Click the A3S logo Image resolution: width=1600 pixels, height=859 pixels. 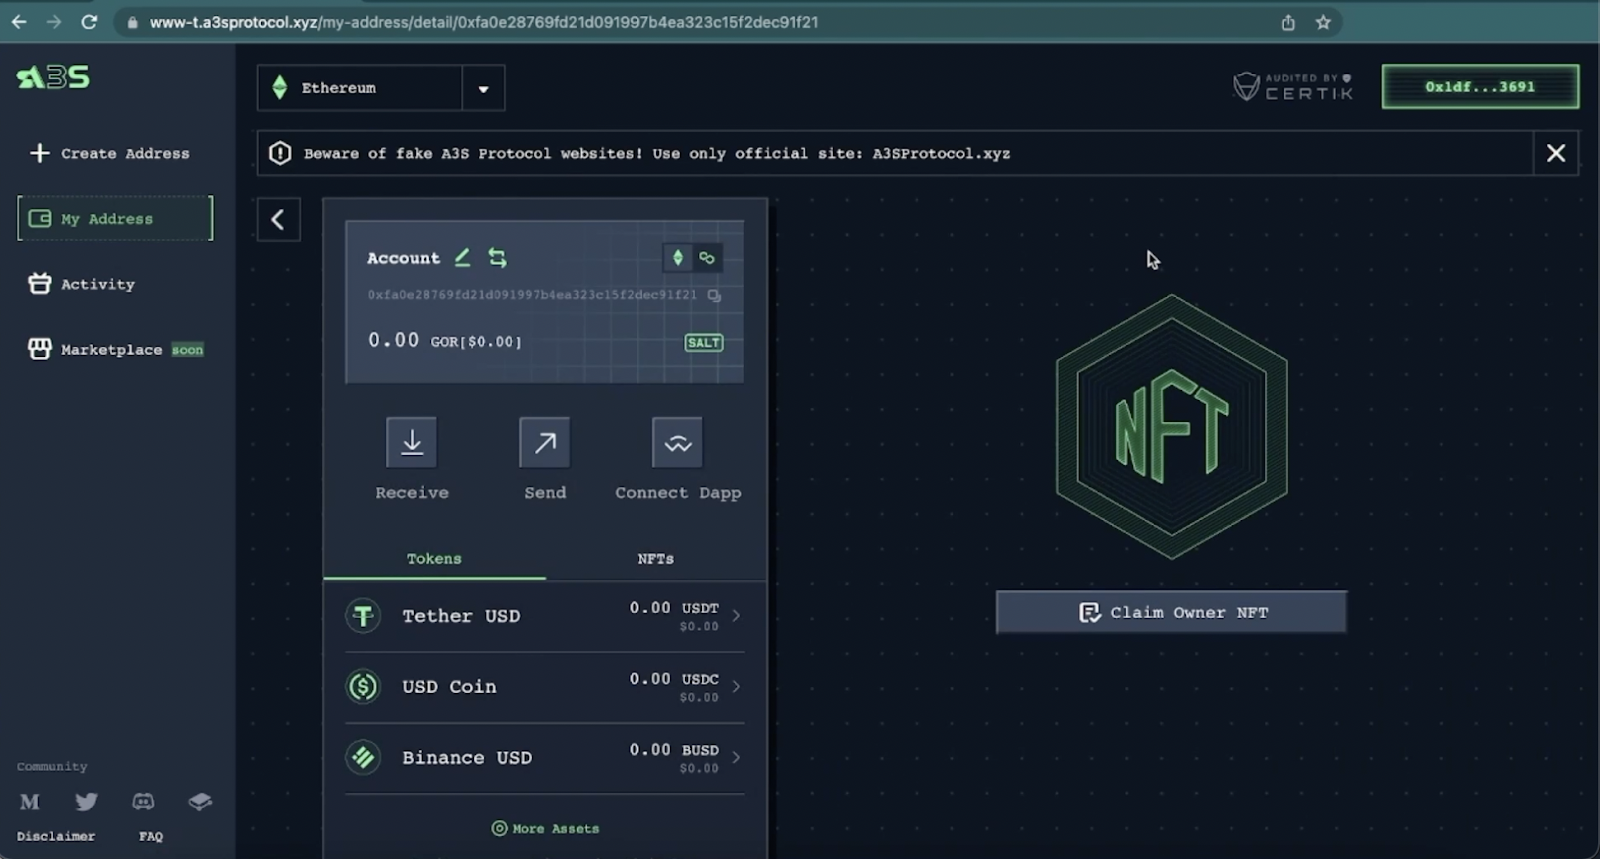point(53,77)
